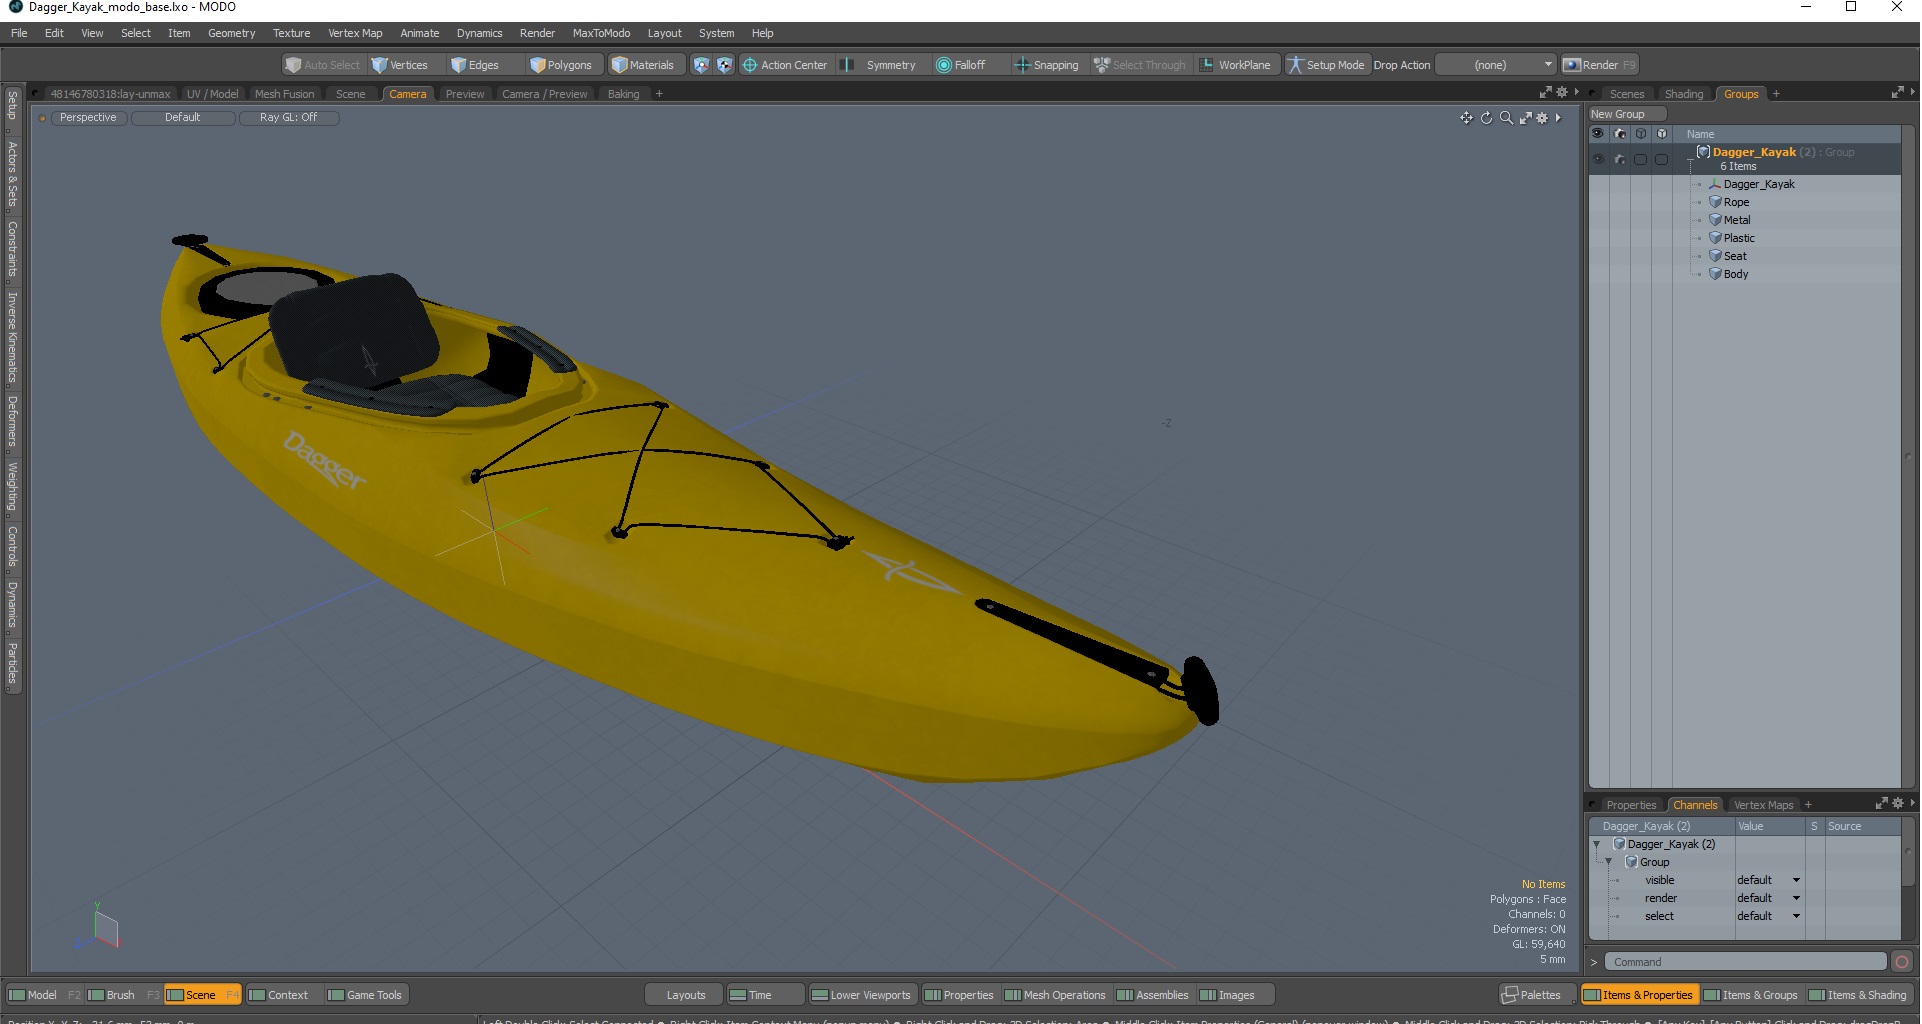Click the shield icon next to Materials
The image size is (1922, 1024).
coord(701,65)
